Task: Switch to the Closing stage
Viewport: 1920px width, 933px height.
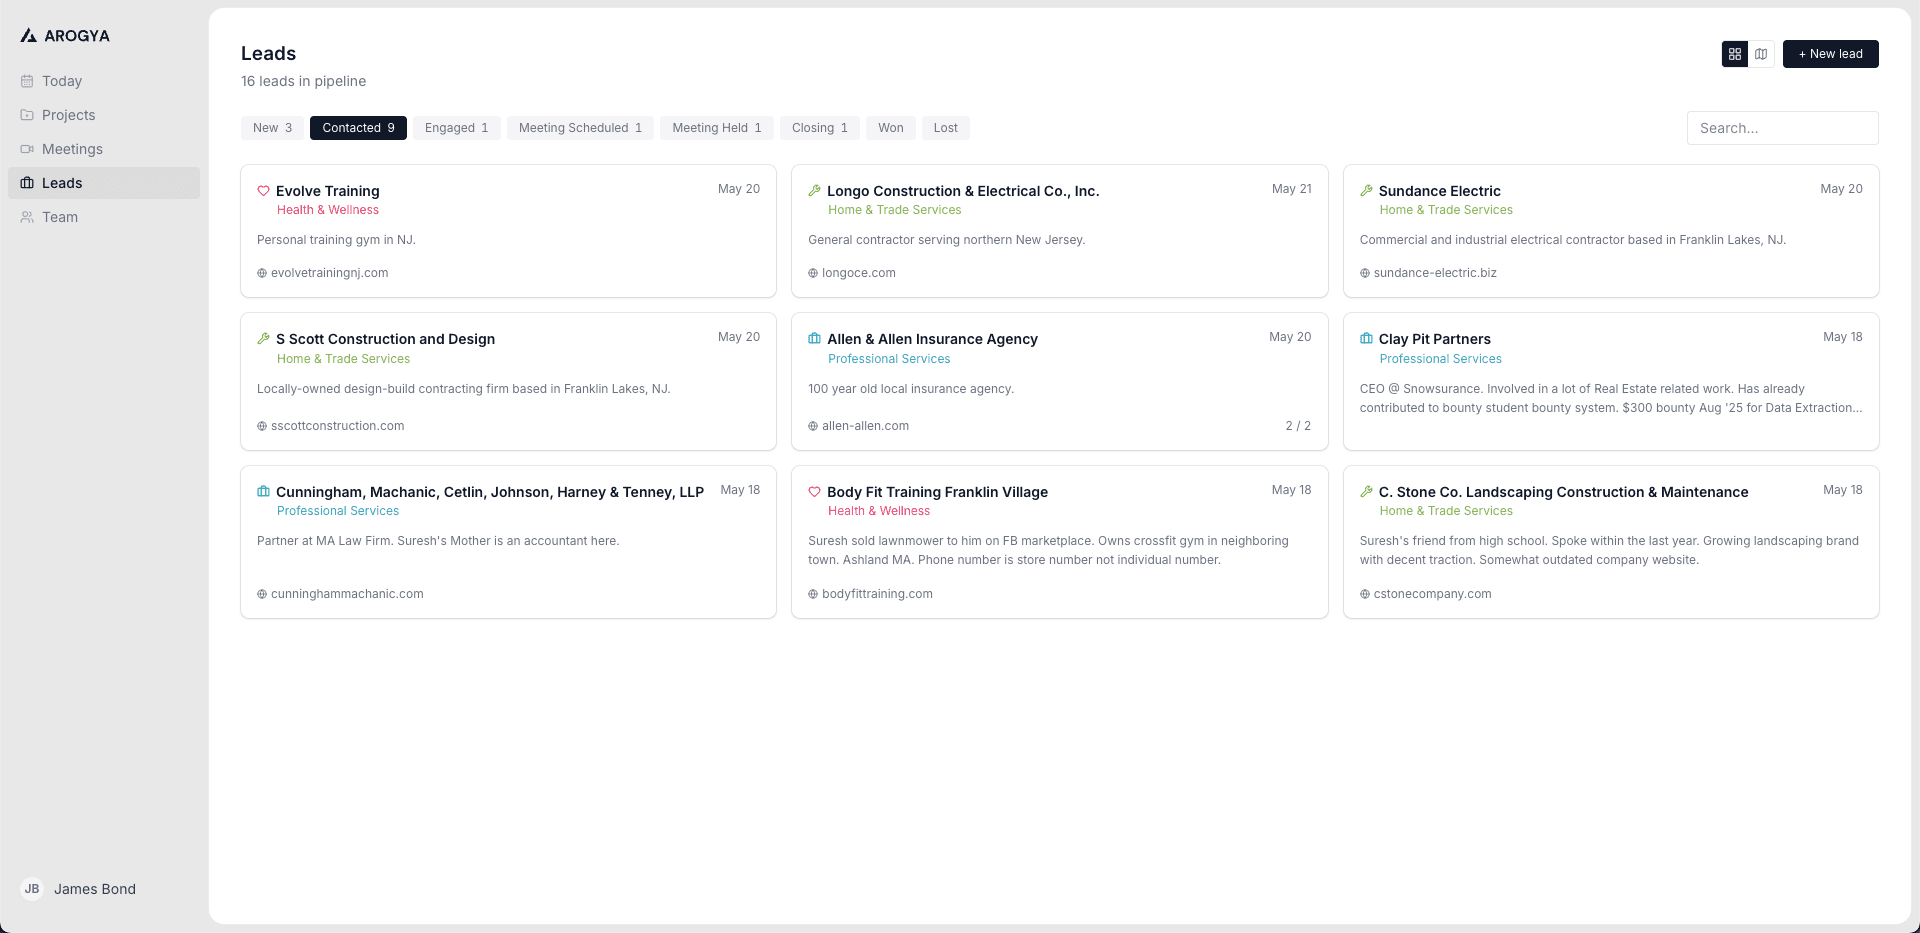Action: [819, 128]
